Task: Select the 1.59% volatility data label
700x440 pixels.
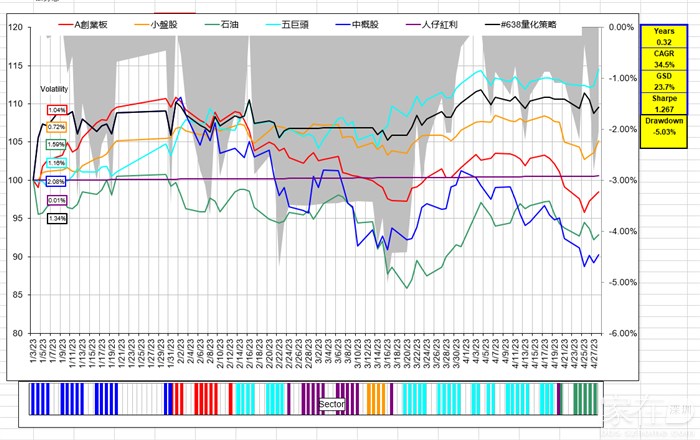Action: pyautogui.click(x=57, y=145)
